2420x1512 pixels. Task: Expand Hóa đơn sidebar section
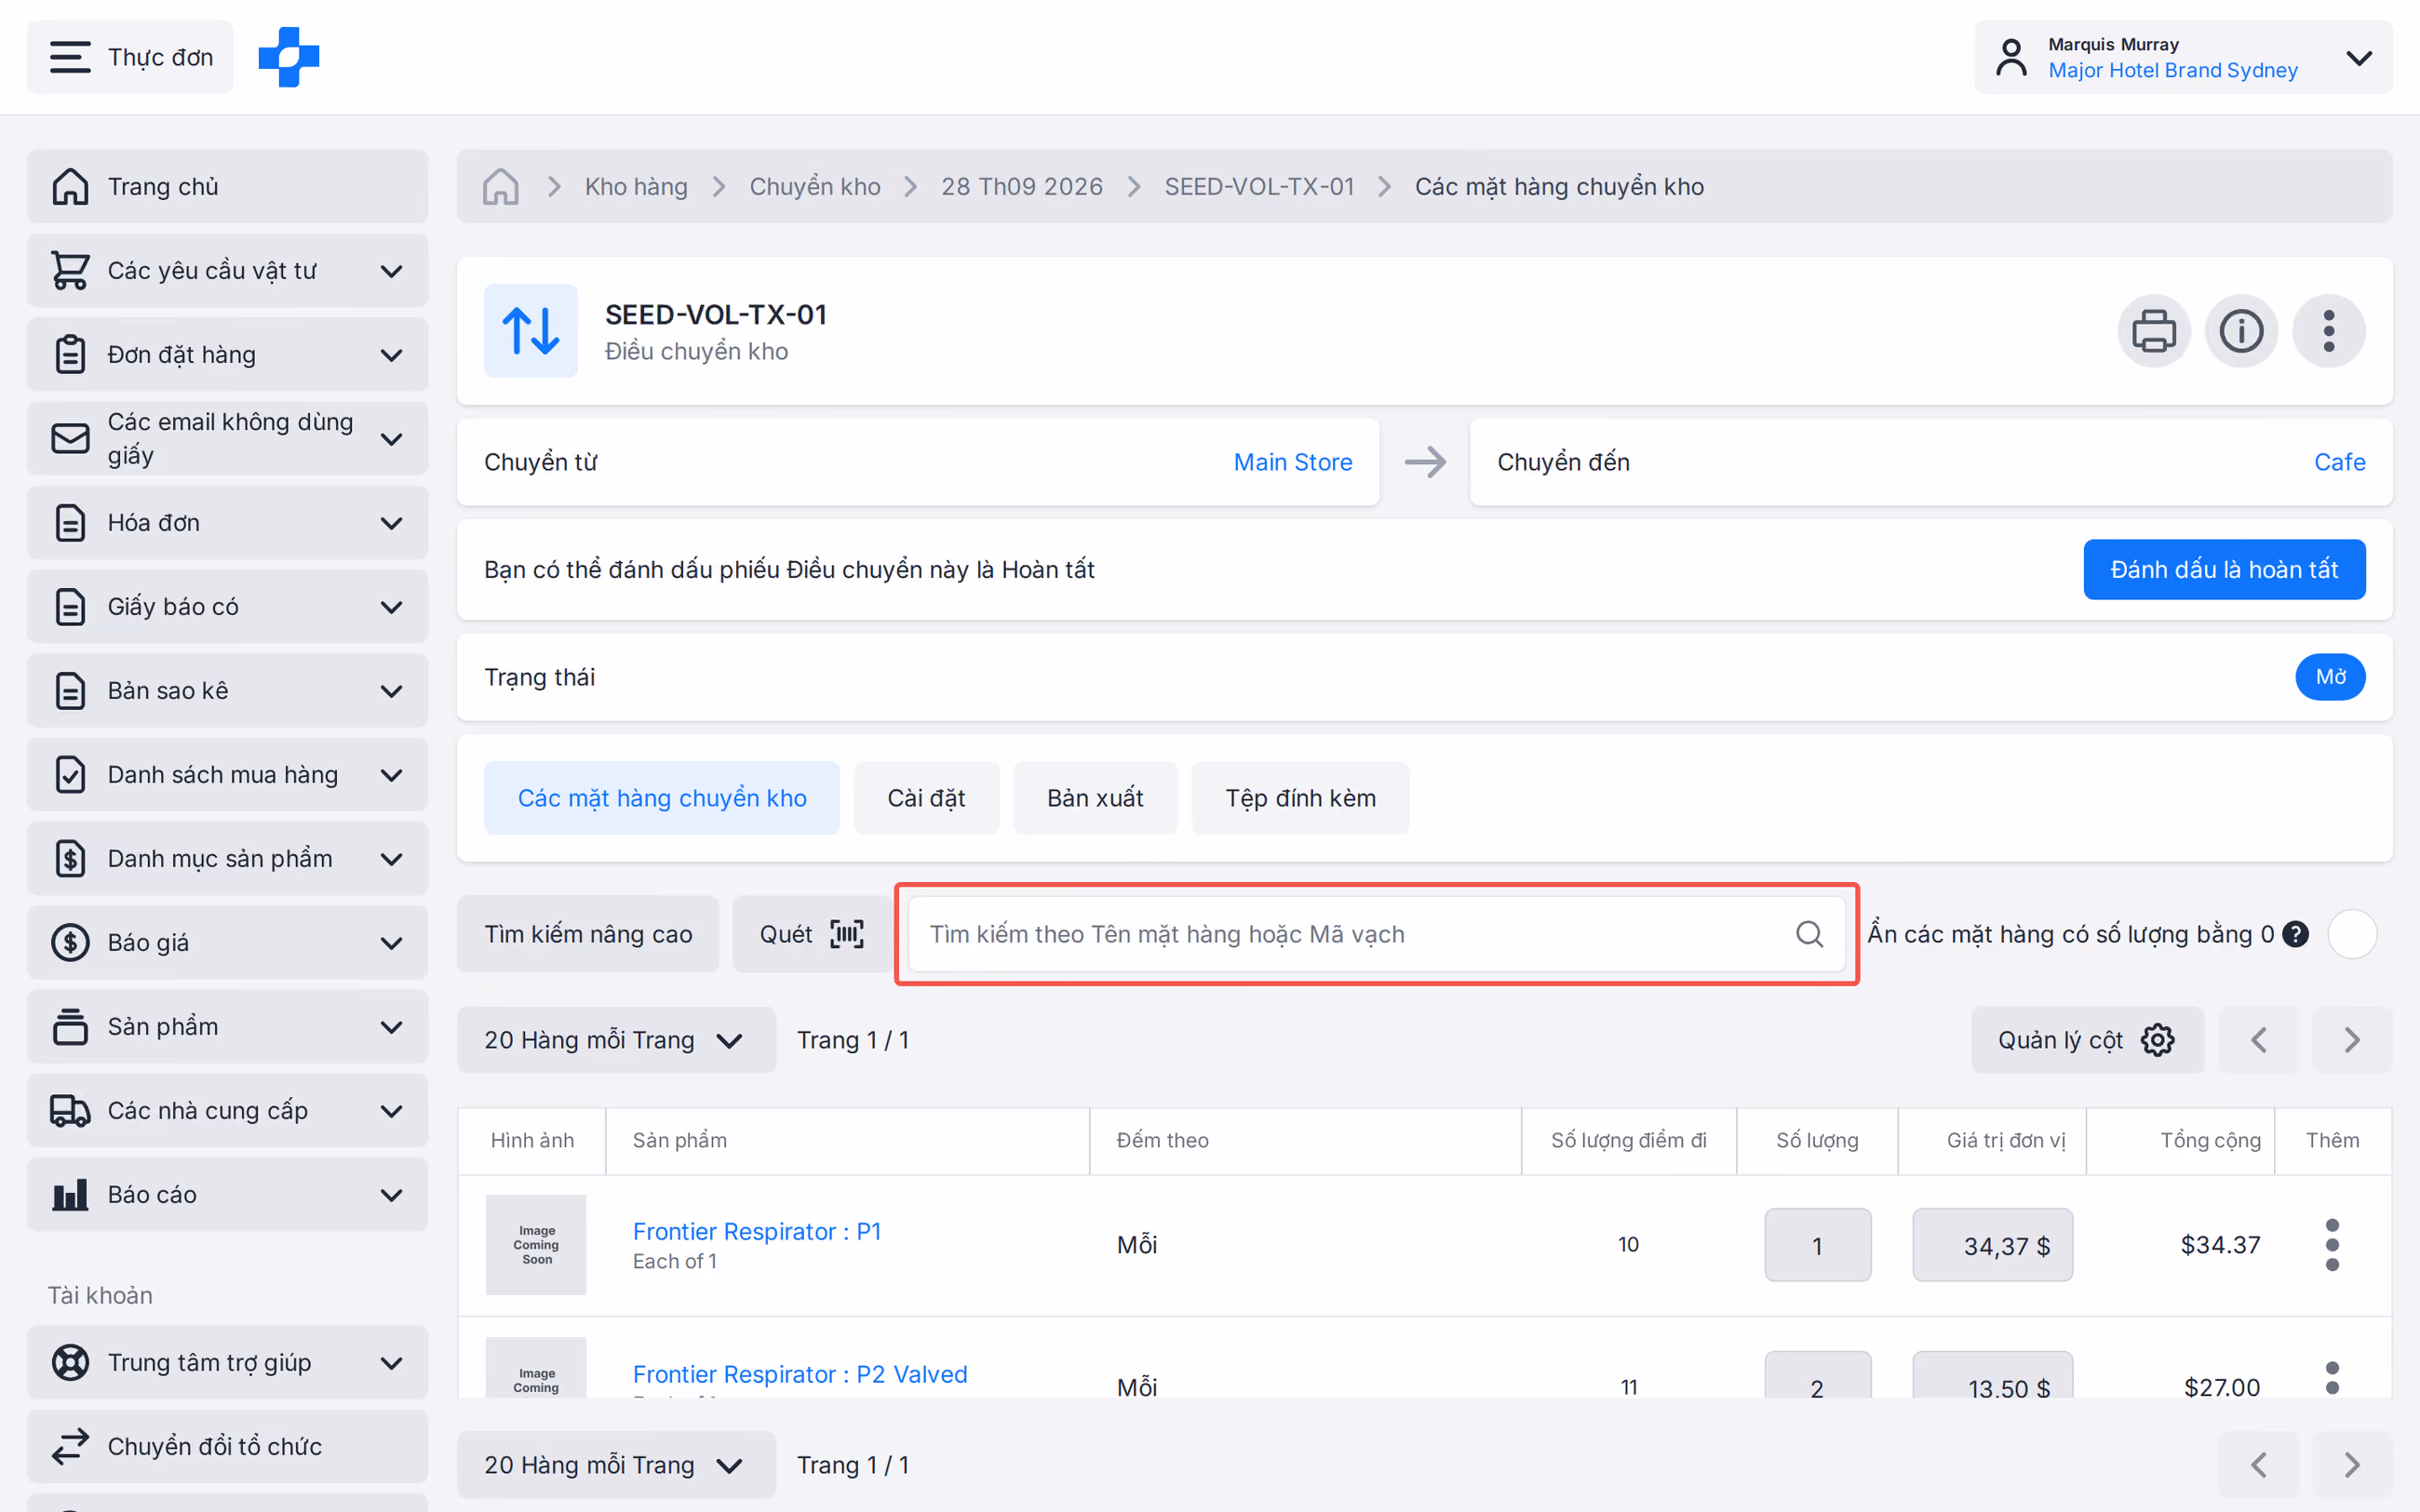(x=227, y=523)
